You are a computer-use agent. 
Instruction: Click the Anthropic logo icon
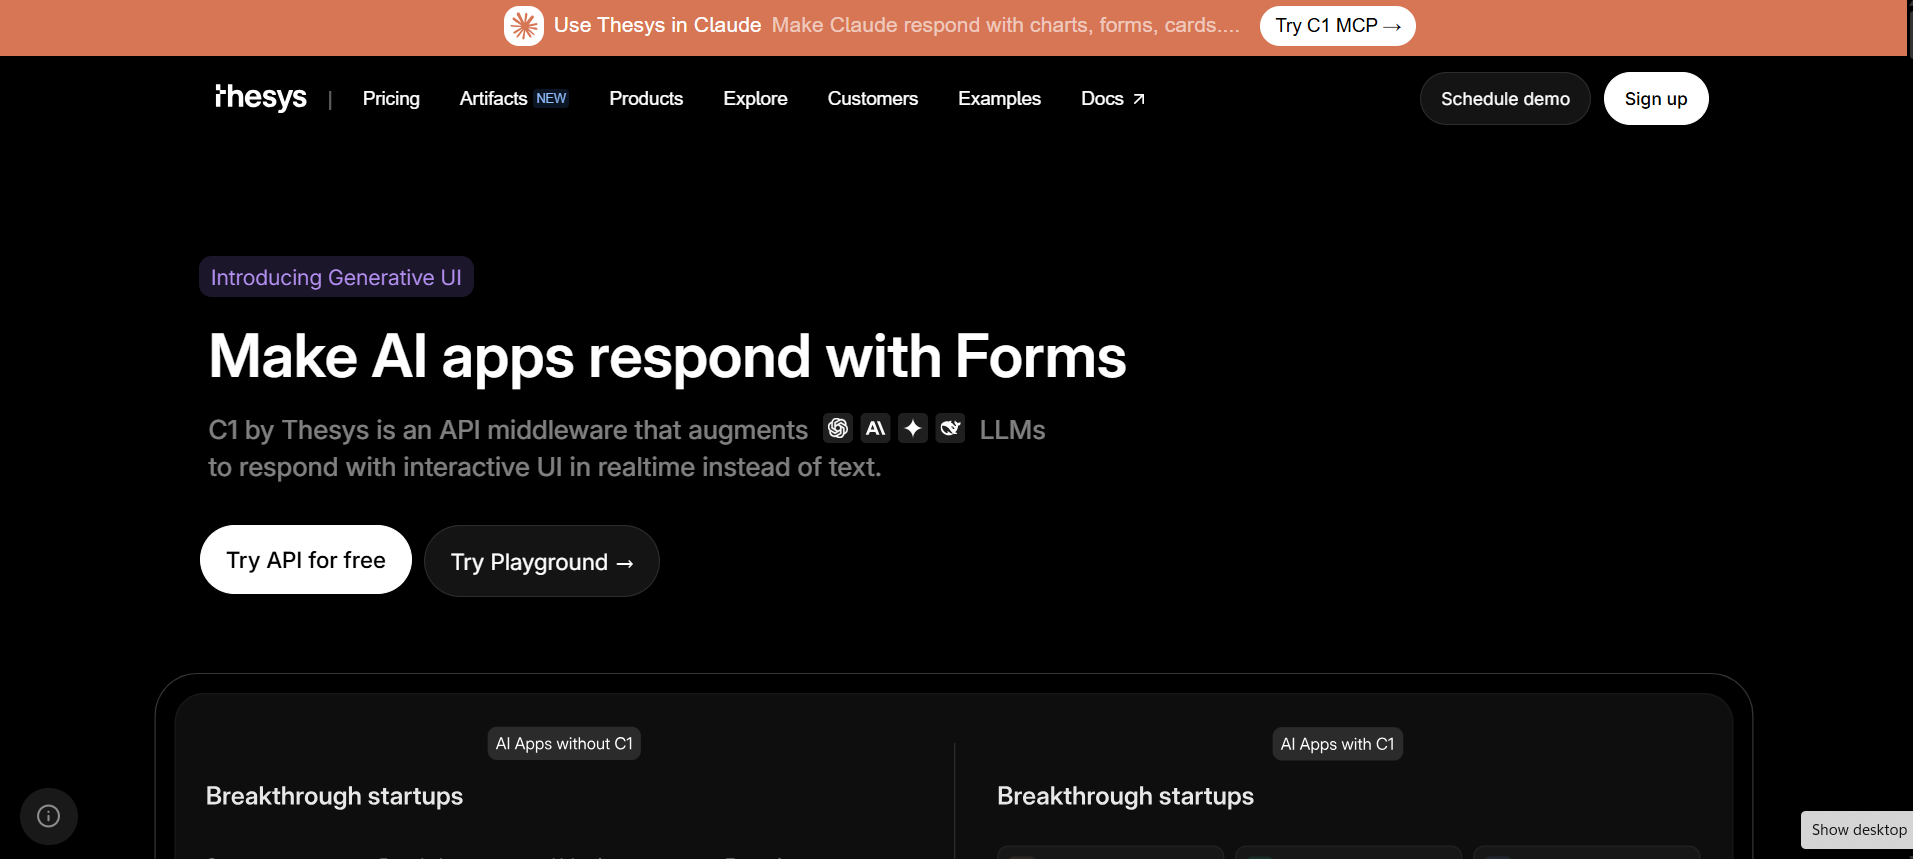(876, 428)
